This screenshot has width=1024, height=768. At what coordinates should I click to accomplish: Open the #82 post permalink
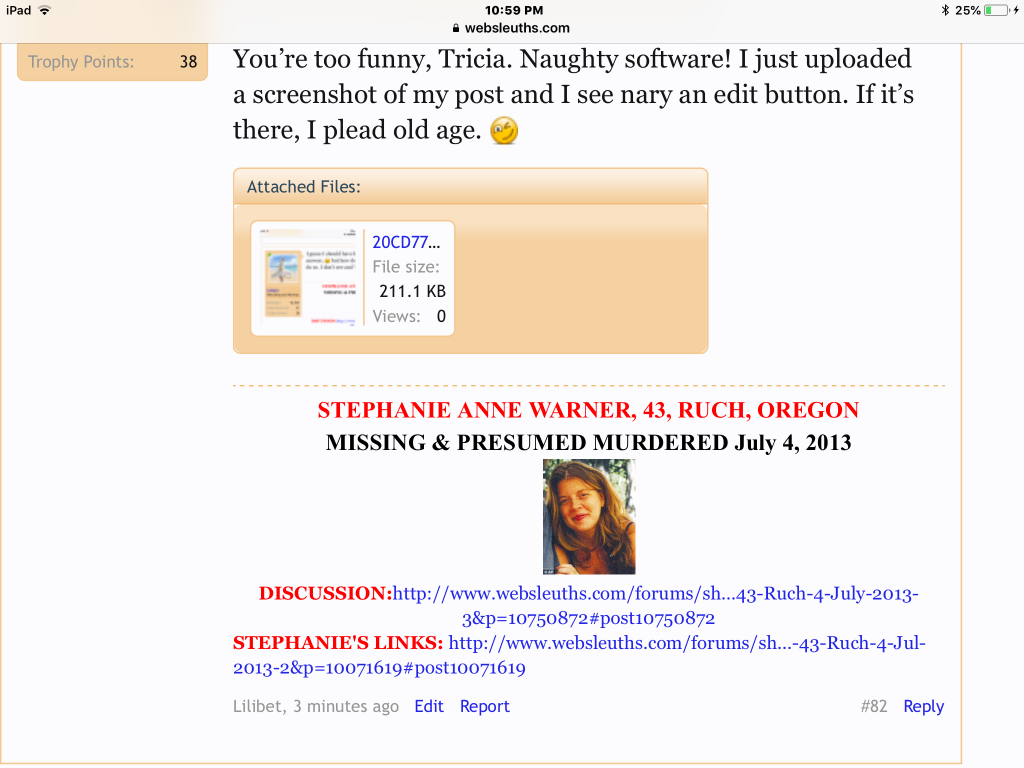[873, 706]
